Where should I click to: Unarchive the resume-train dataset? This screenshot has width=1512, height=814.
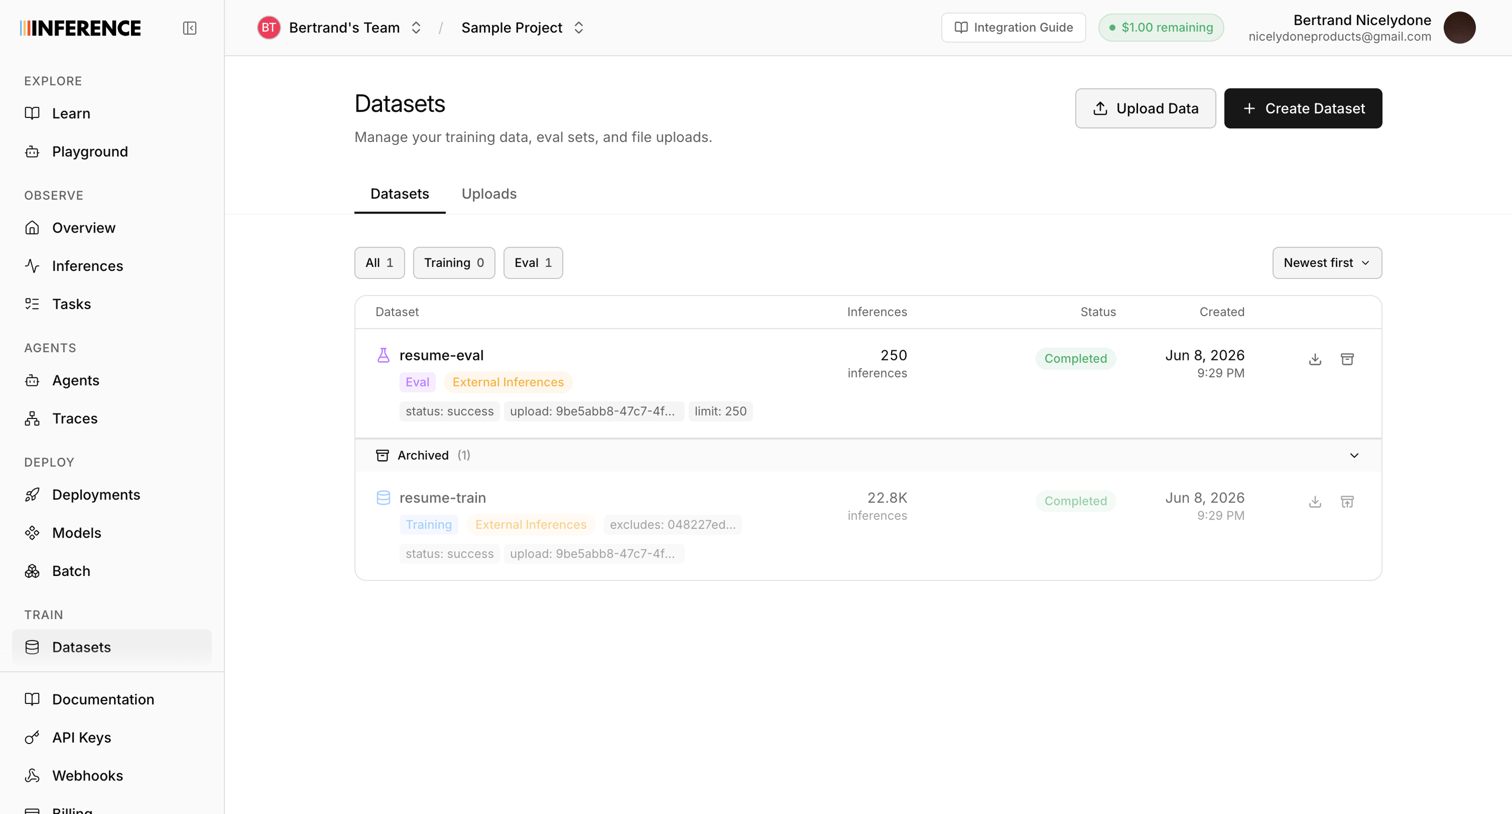click(x=1347, y=502)
